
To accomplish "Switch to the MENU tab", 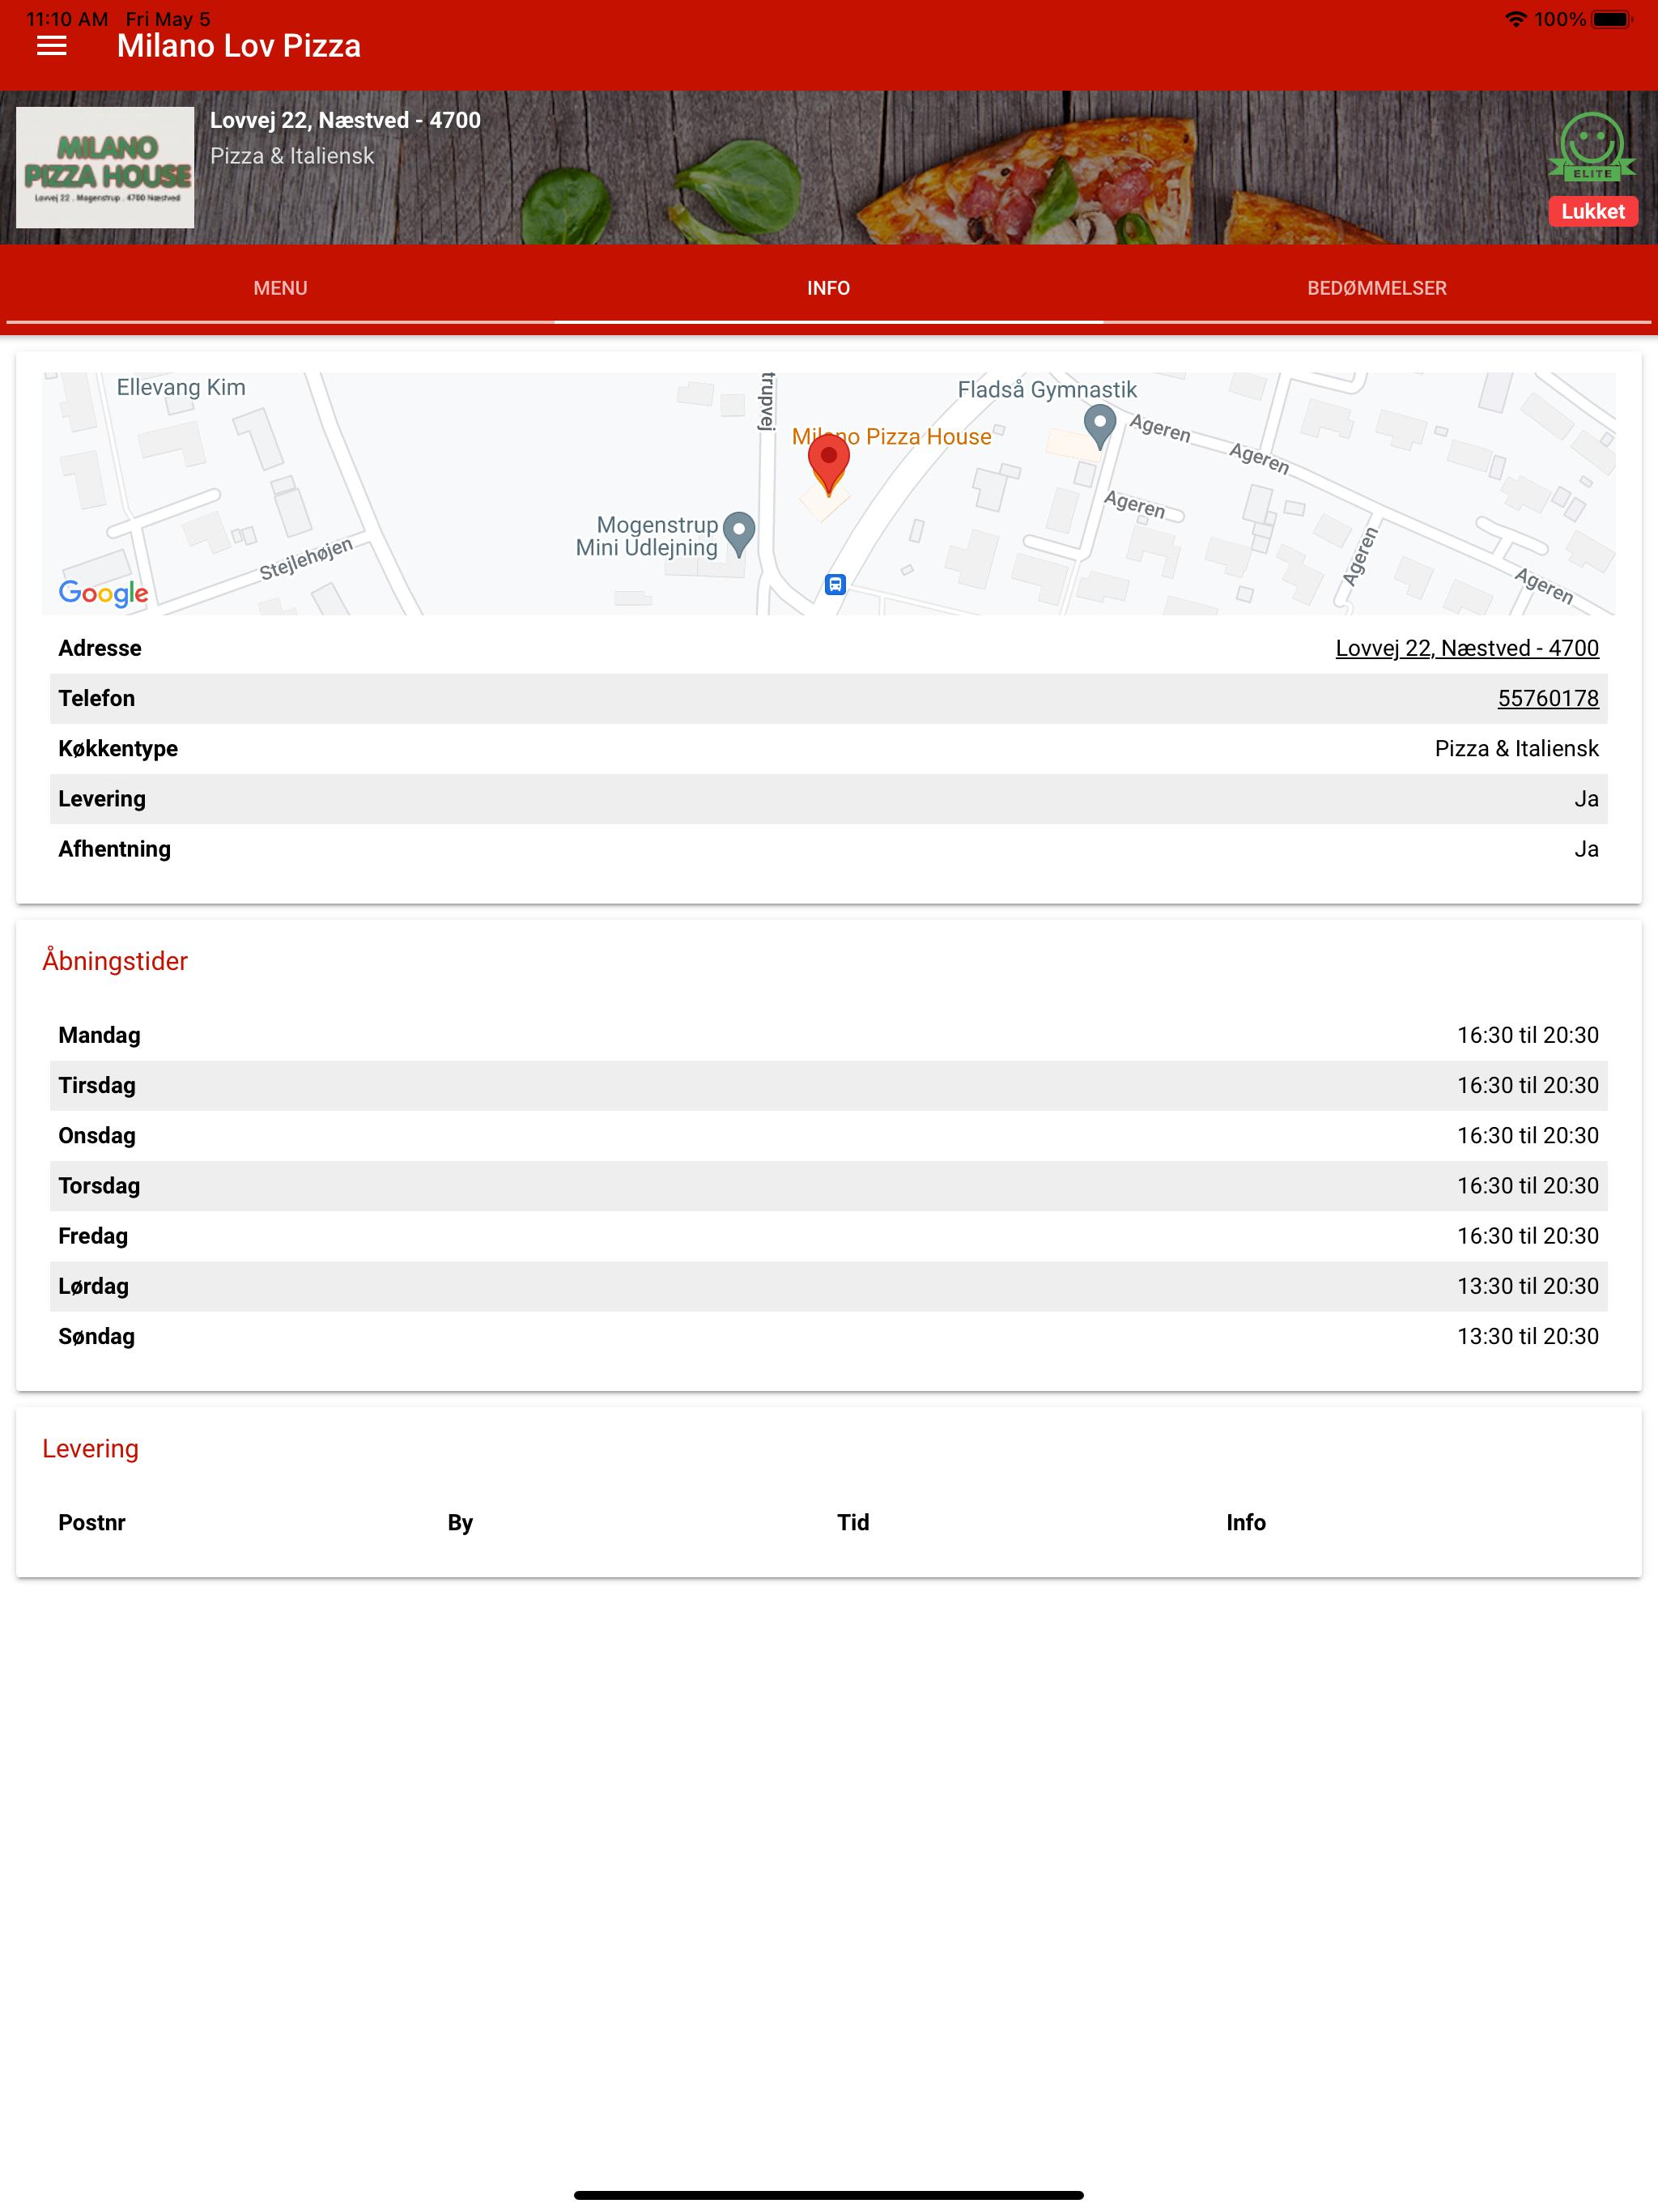I will tap(280, 288).
